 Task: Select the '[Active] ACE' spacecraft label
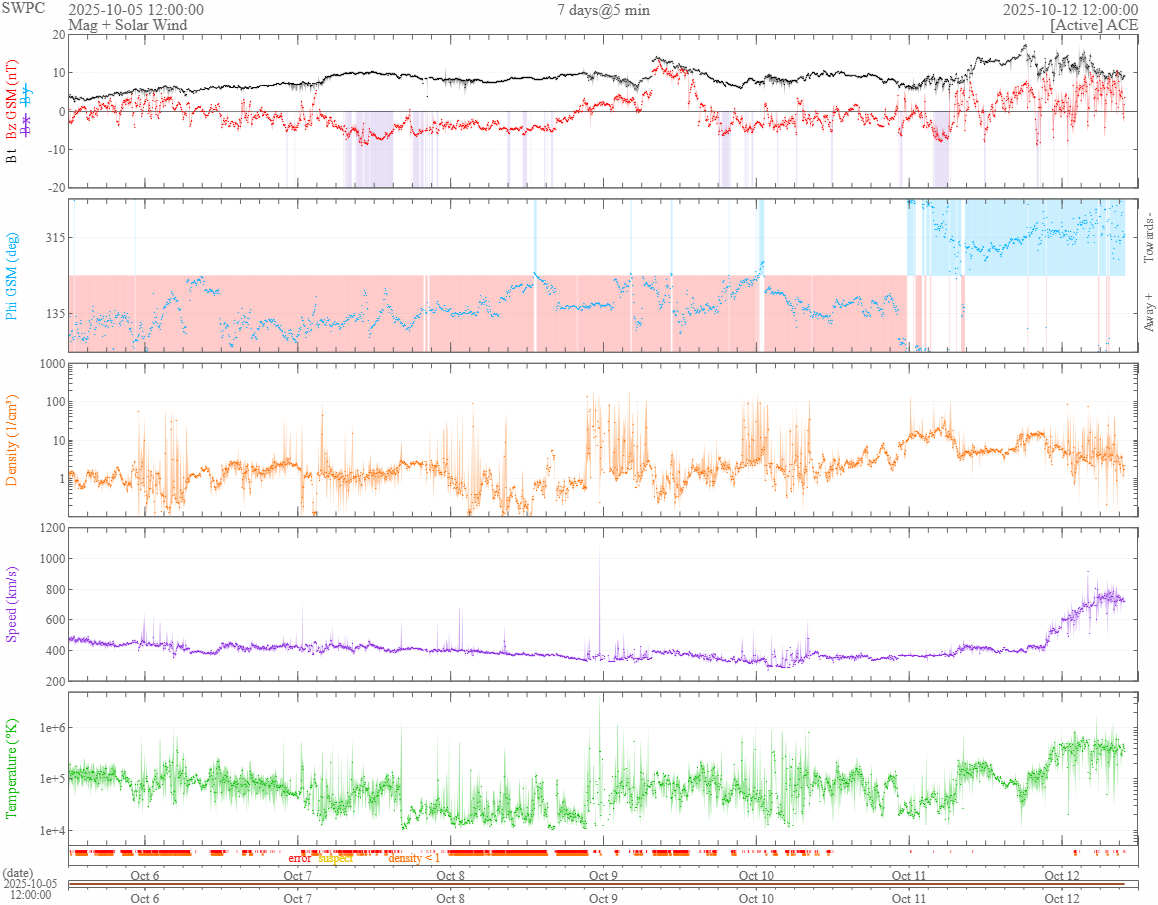coord(1094,24)
